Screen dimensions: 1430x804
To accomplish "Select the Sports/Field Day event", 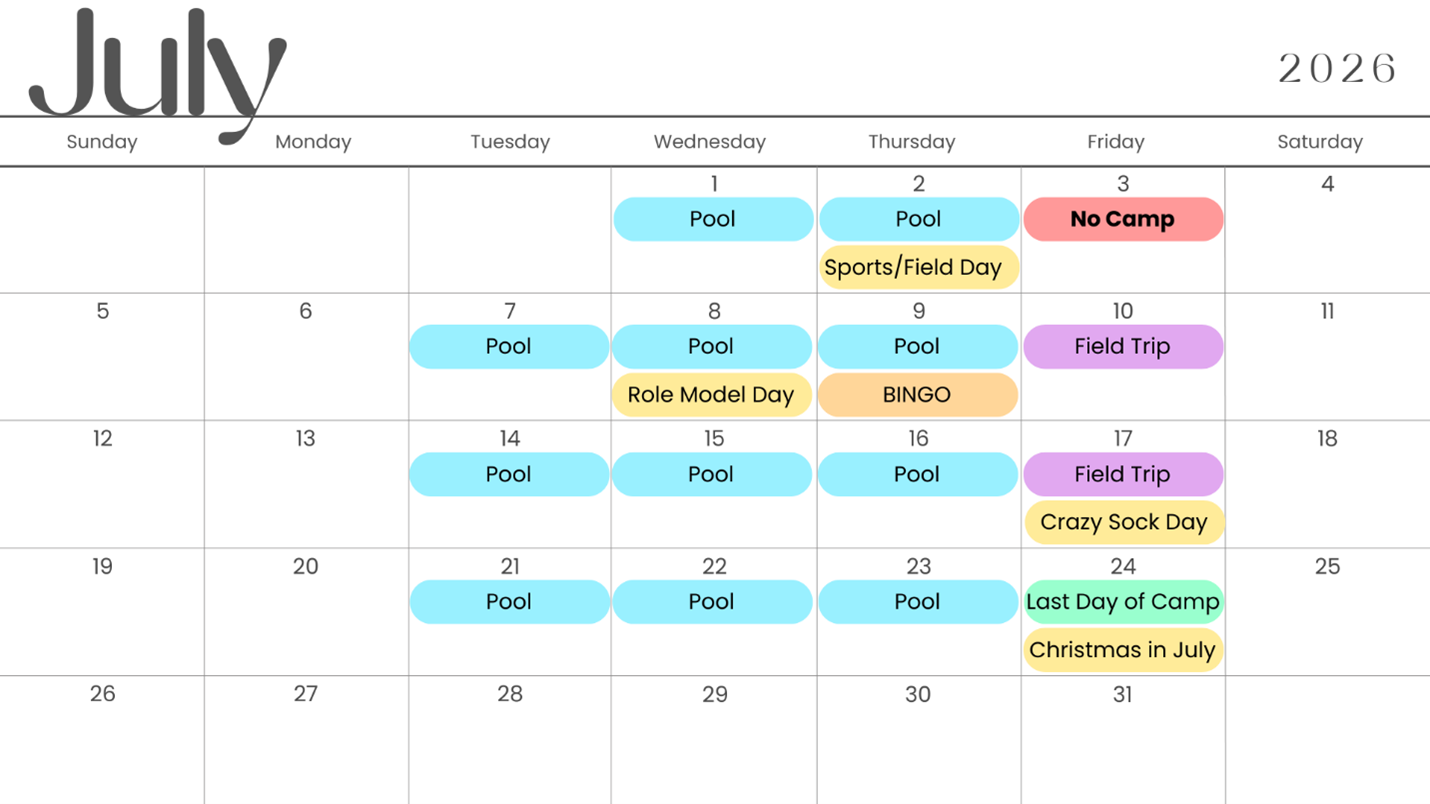I will click(x=918, y=267).
